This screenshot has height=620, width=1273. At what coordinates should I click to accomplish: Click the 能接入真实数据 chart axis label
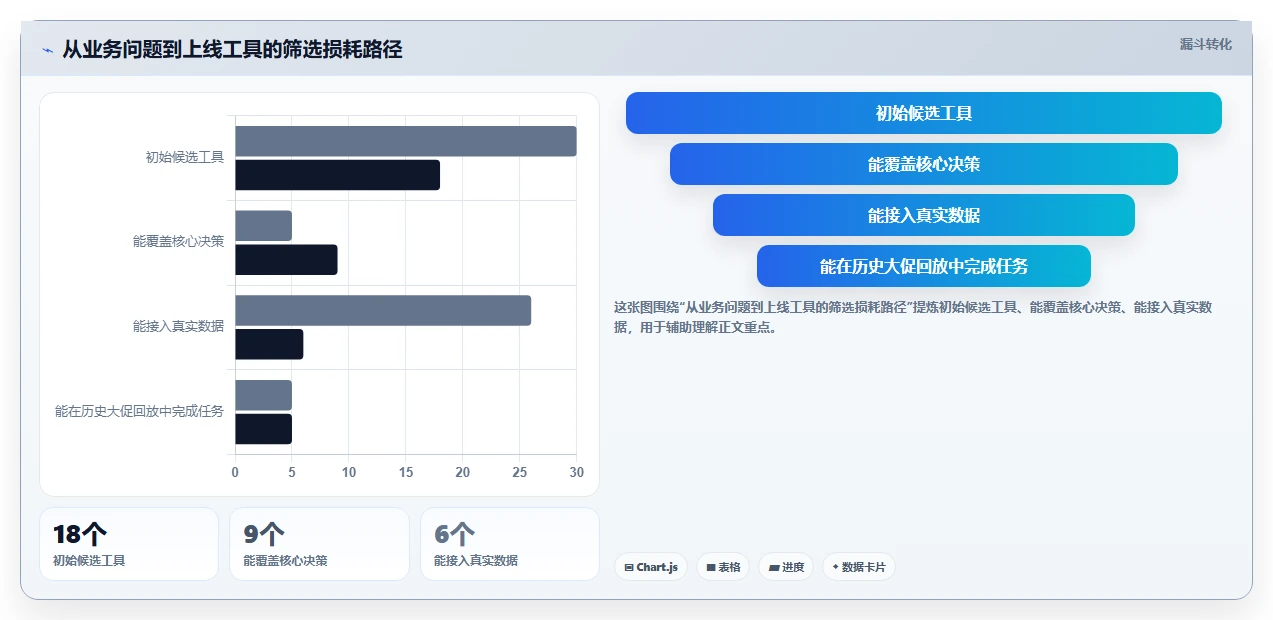(x=178, y=326)
